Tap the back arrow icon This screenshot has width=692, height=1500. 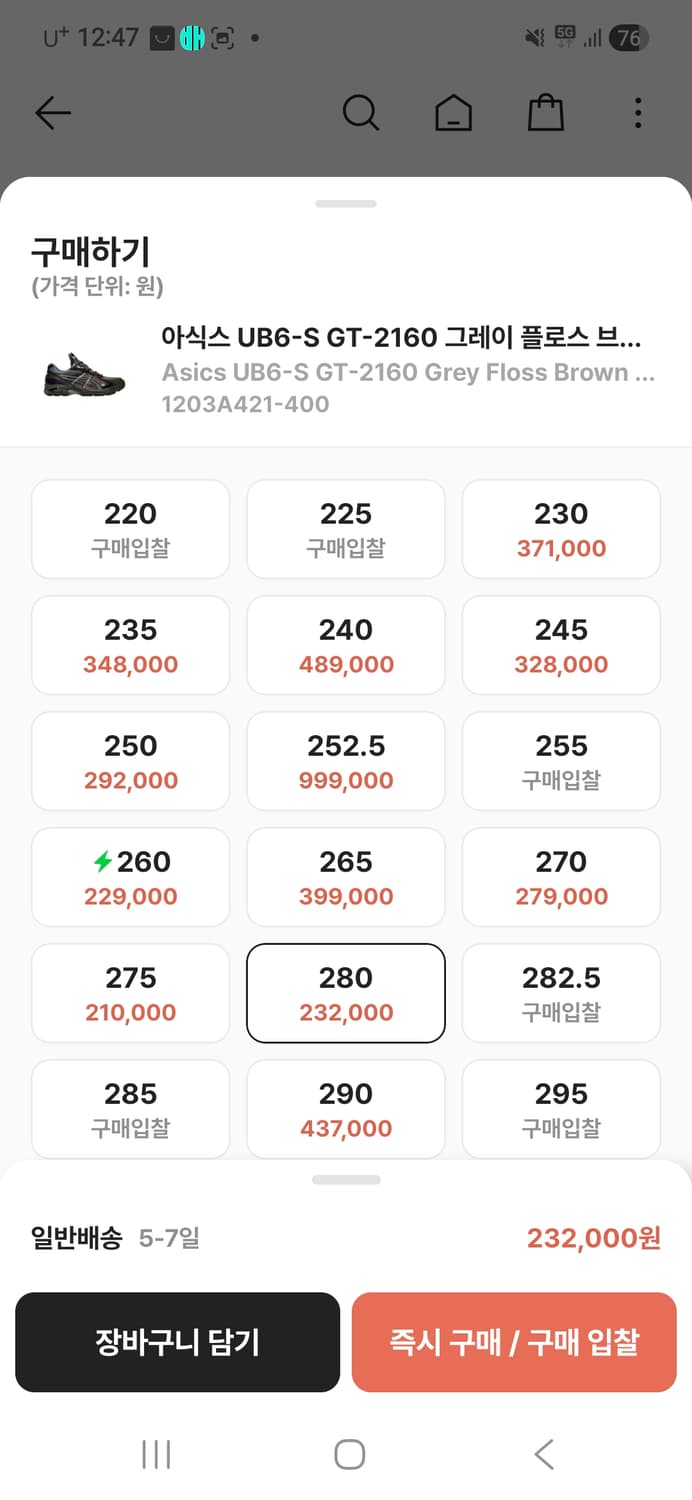[x=52, y=113]
